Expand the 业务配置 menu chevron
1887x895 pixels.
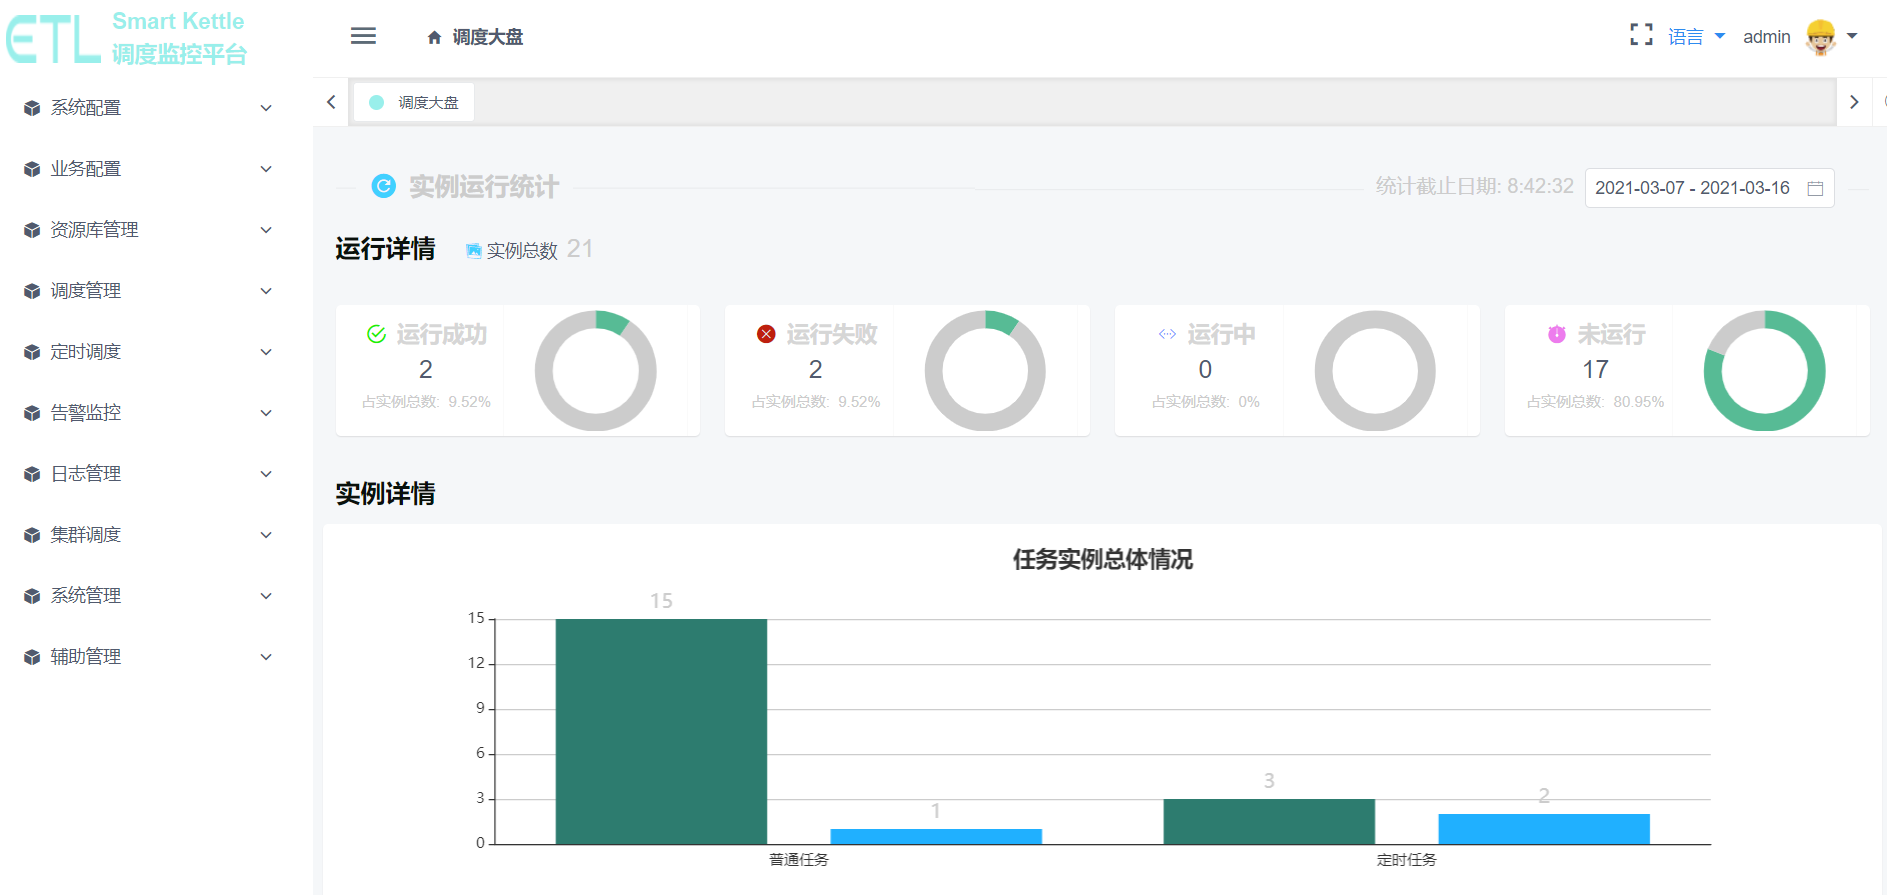pyautogui.click(x=266, y=169)
